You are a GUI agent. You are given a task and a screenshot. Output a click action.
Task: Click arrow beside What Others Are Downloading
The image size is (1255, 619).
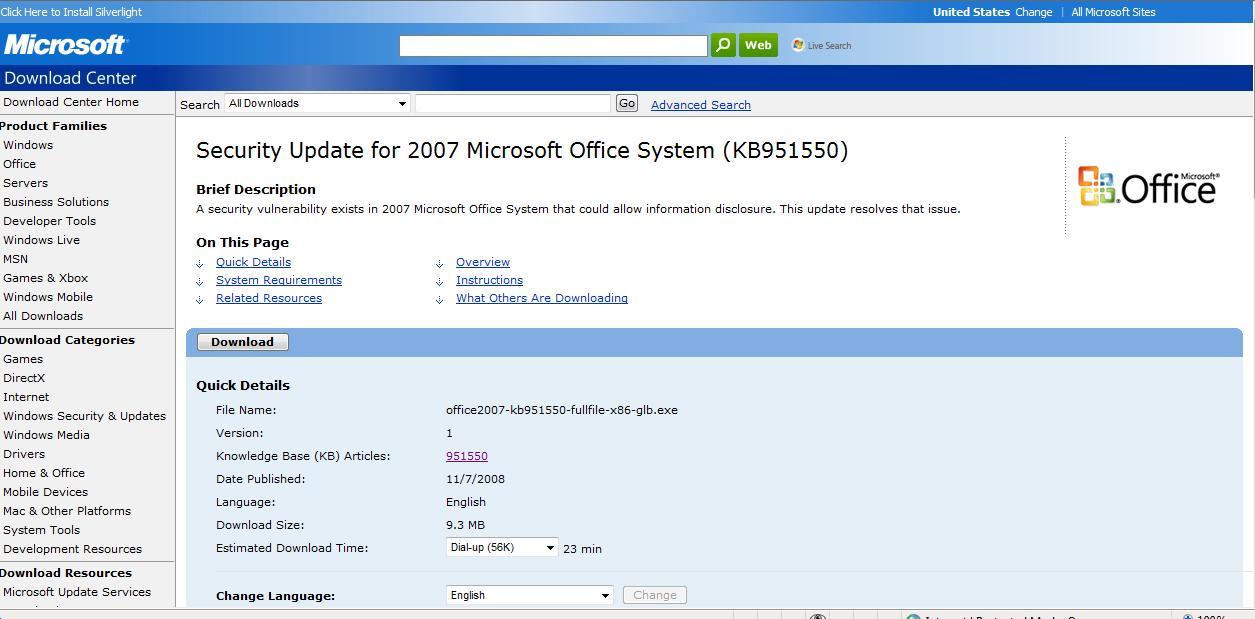(x=439, y=300)
